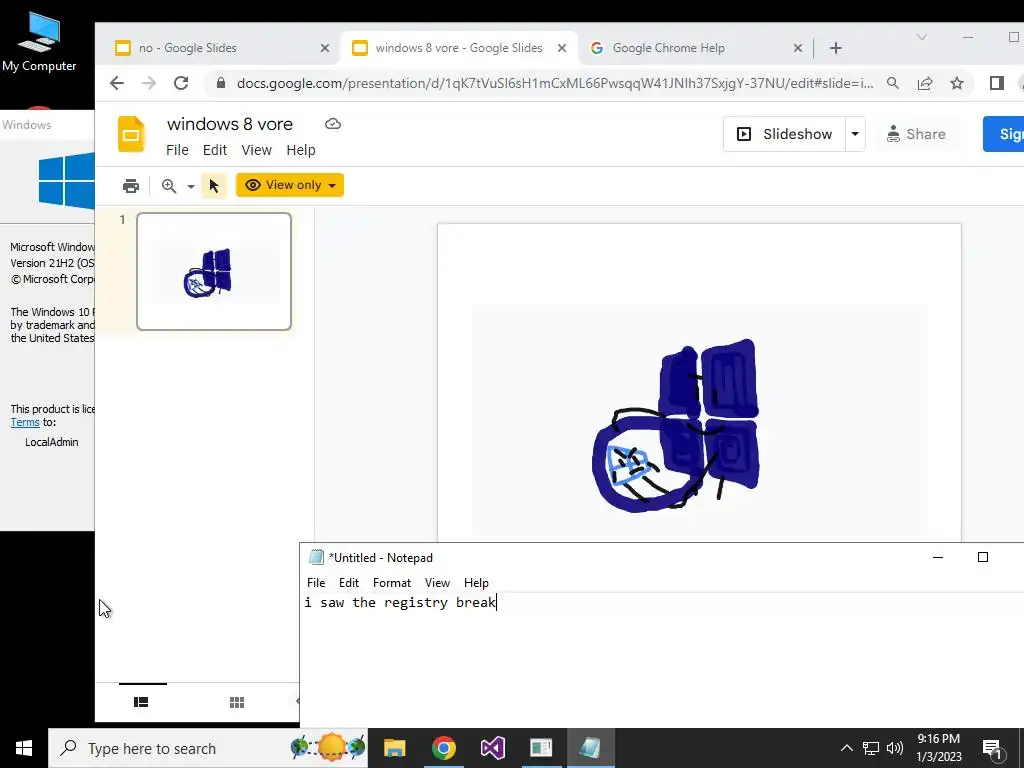This screenshot has width=1024, height=768.
Task: Reload the page in Chrome
Action: coord(181,83)
